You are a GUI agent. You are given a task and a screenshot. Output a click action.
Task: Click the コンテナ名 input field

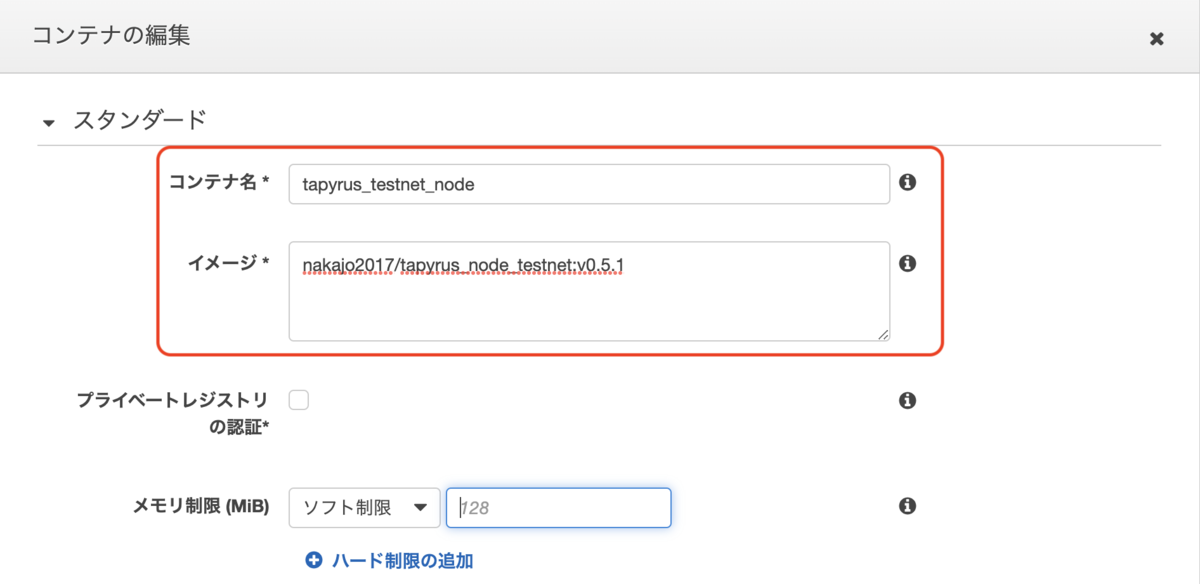pyautogui.click(x=589, y=184)
